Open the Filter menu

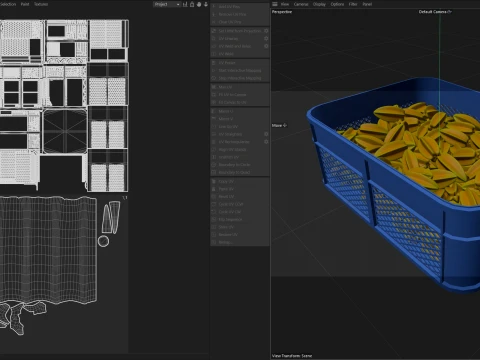[353, 4]
